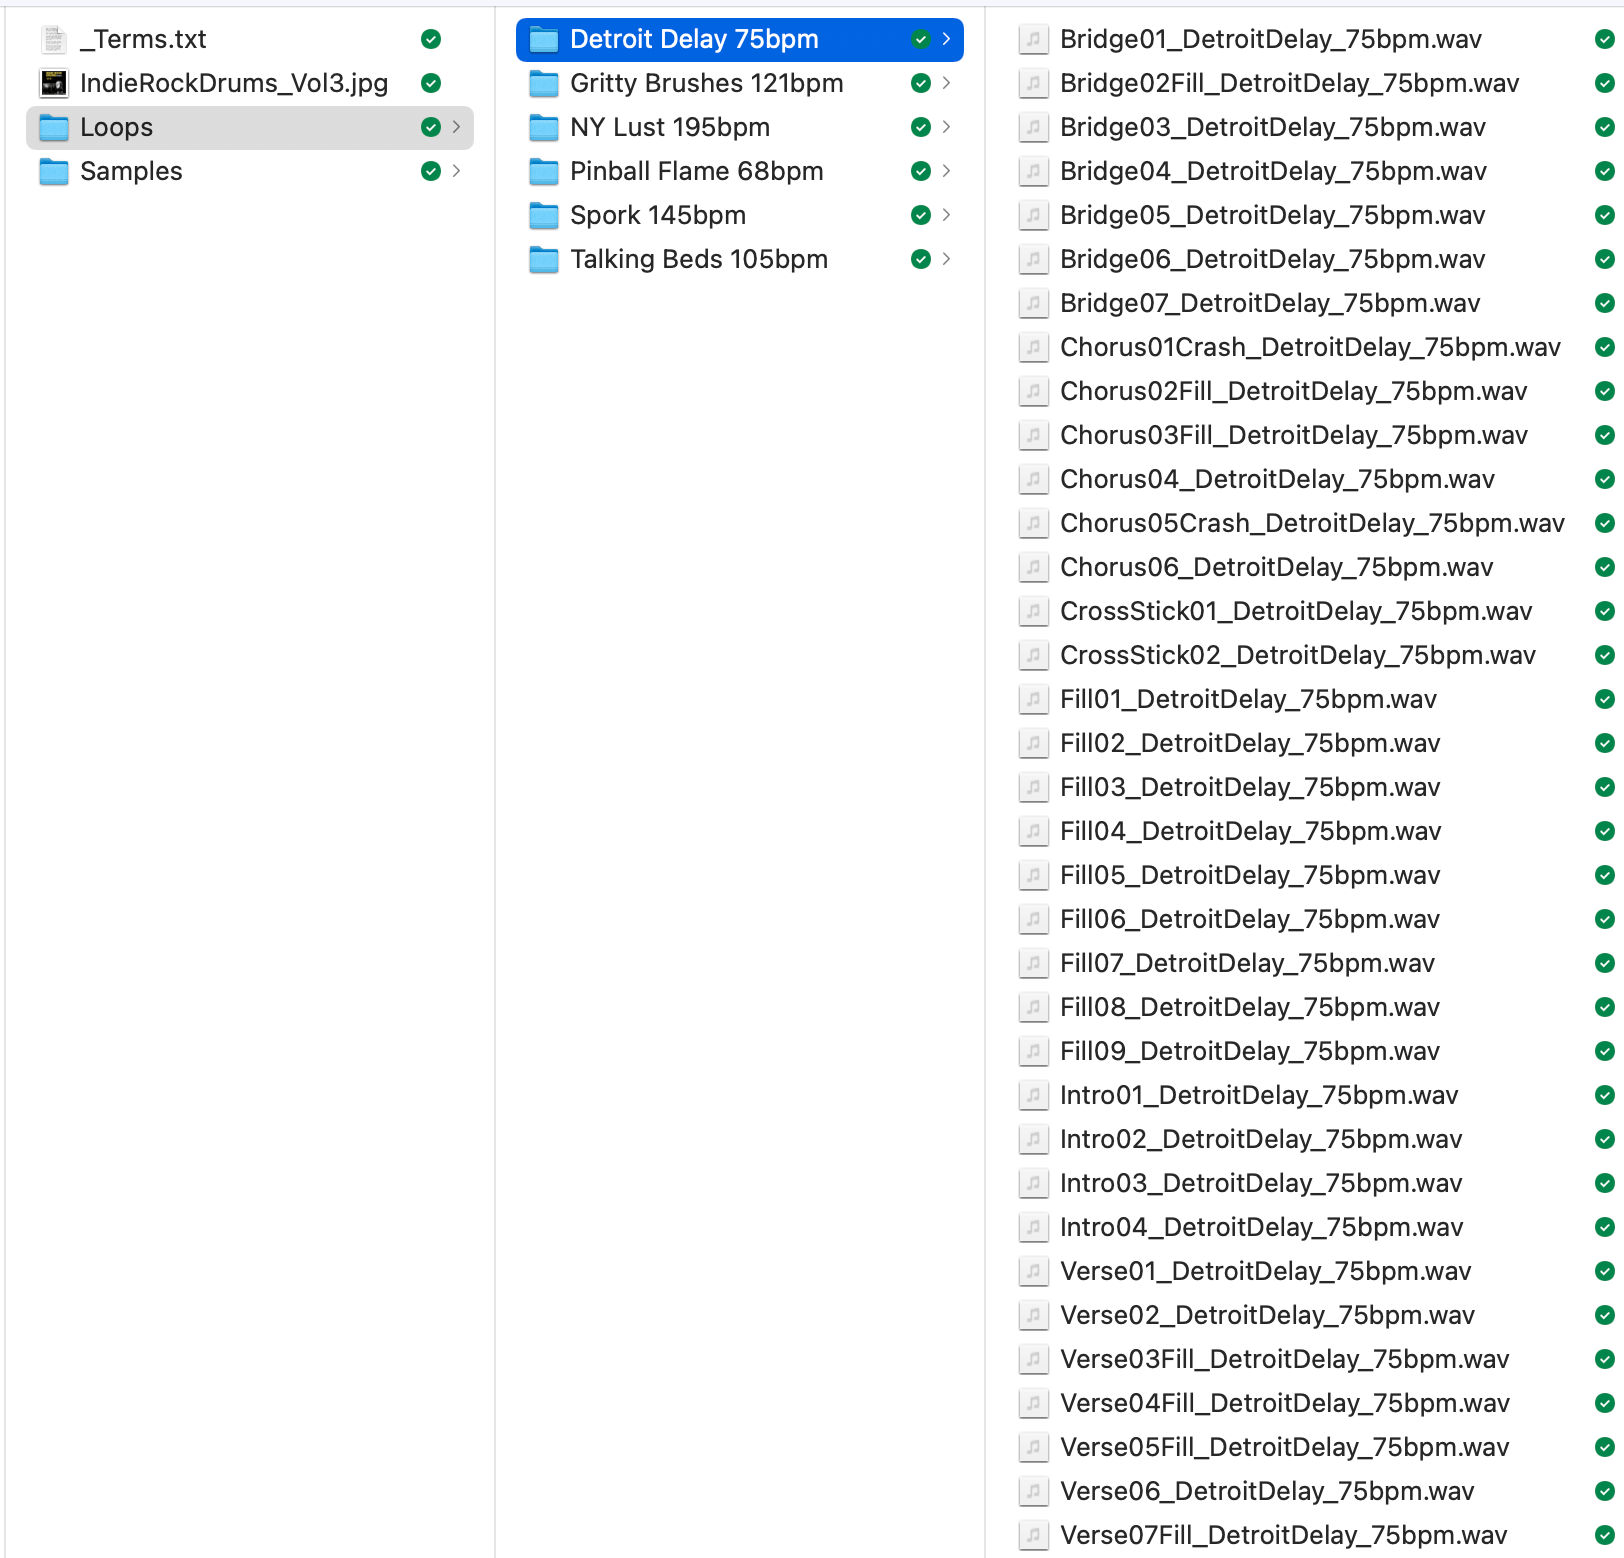This screenshot has width=1624, height=1558.
Task: Click the _Terms.txt document icon
Action: tap(54, 39)
